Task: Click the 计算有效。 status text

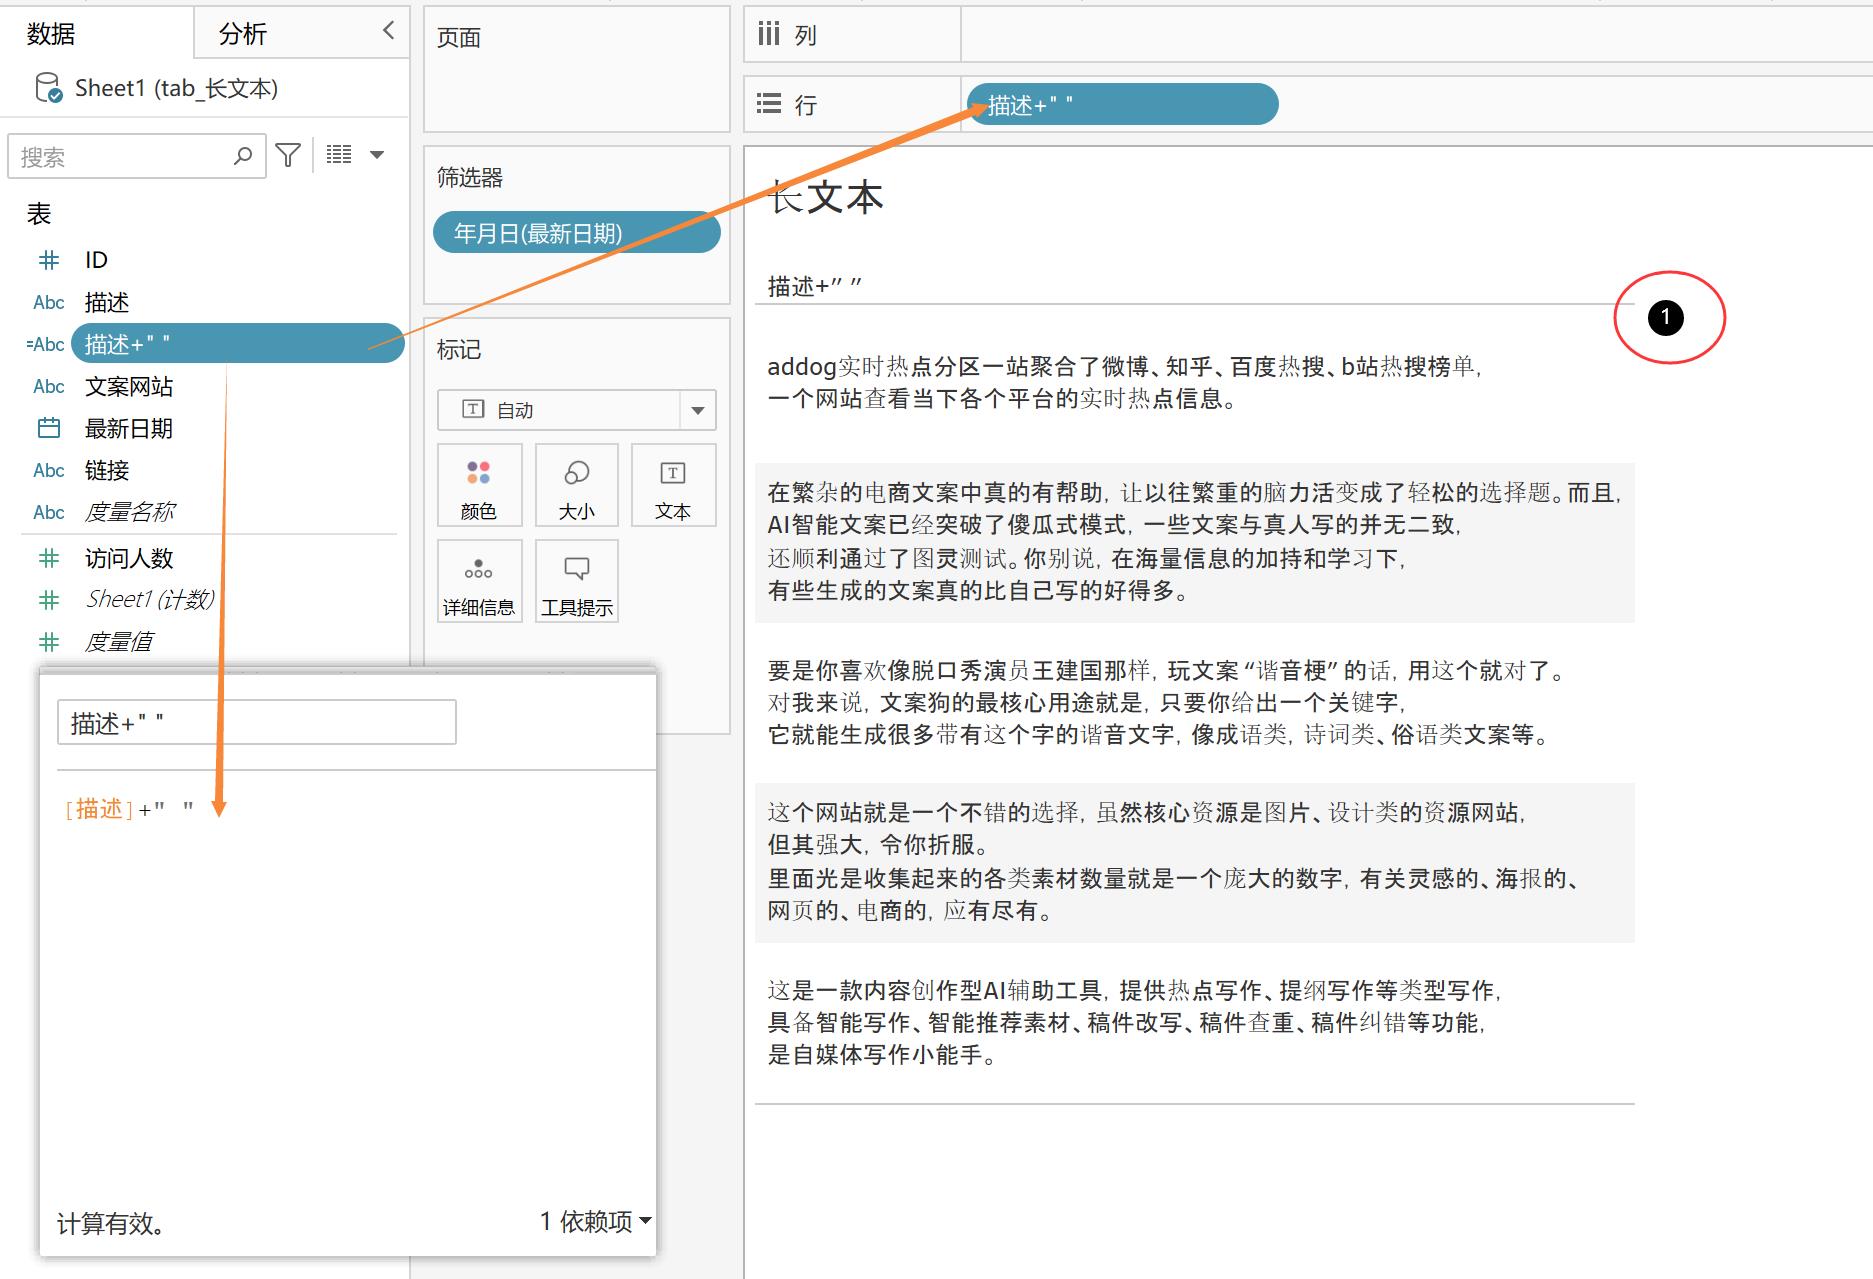Action: (111, 1223)
